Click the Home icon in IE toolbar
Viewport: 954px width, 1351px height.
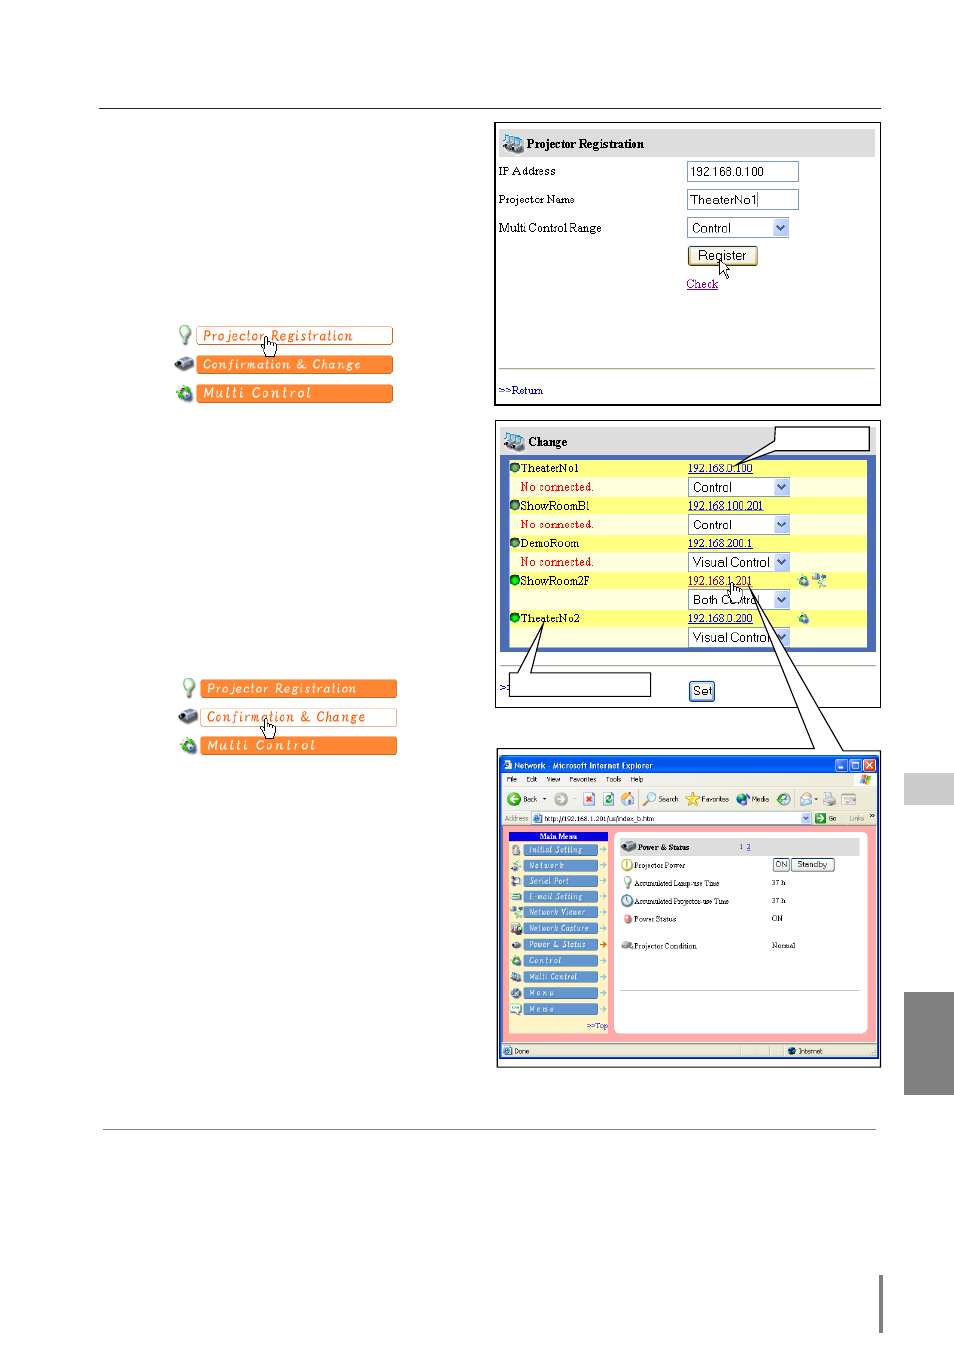pyautogui.click(x=627, y=799)
